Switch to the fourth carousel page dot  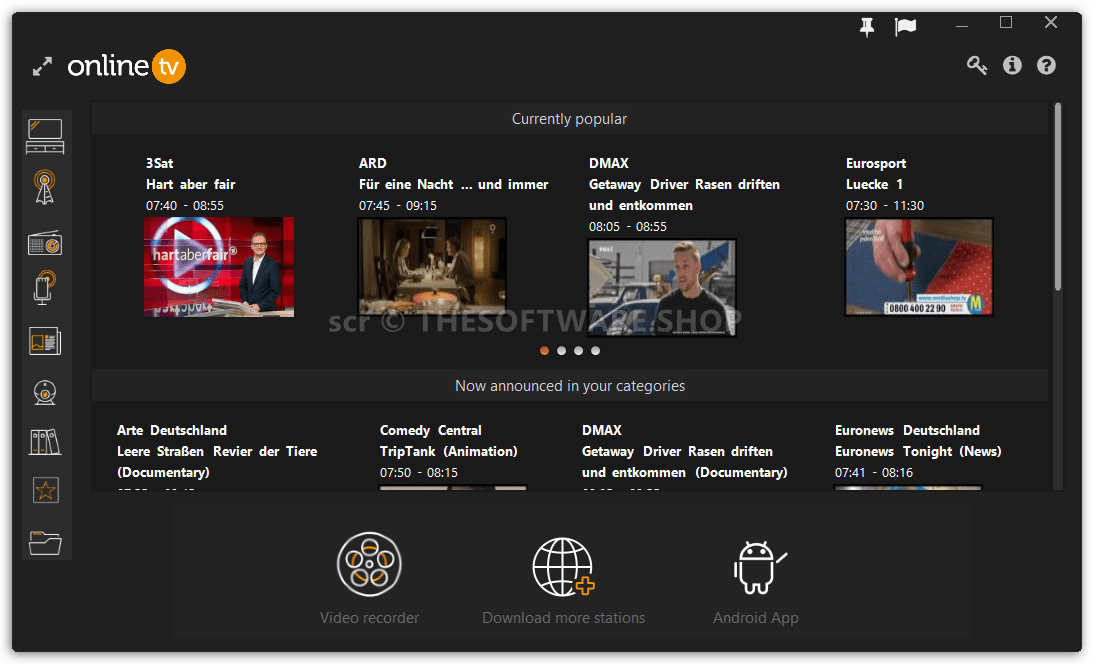595,351
